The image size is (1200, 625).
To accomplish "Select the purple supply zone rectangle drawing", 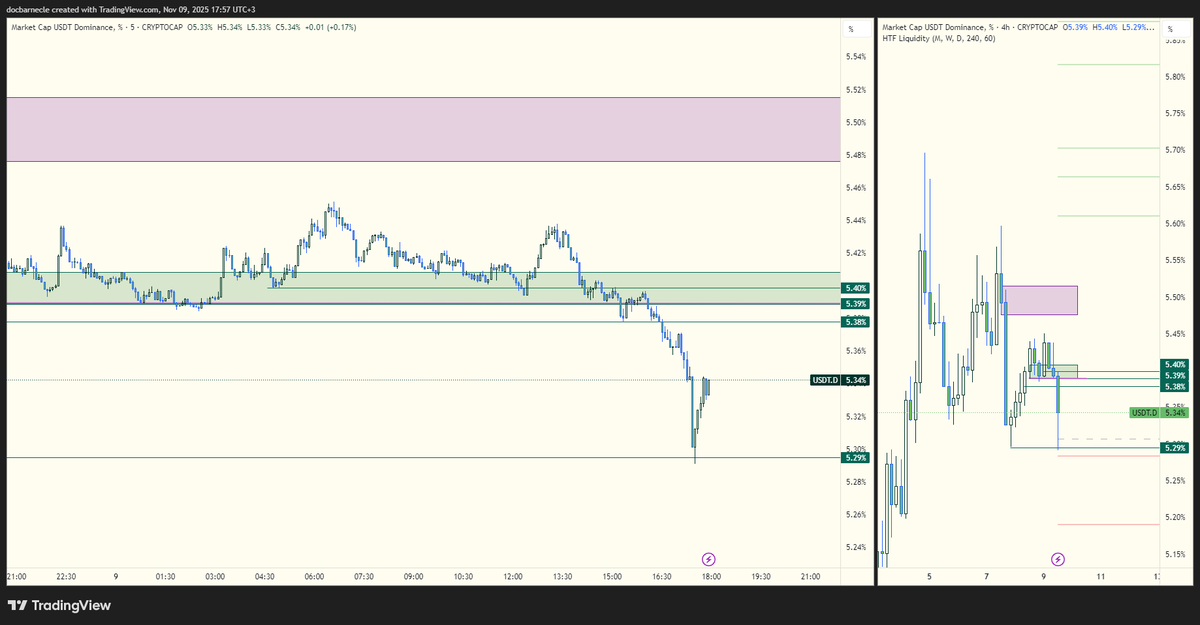I will pyautogui.click(x=420, y=129).
